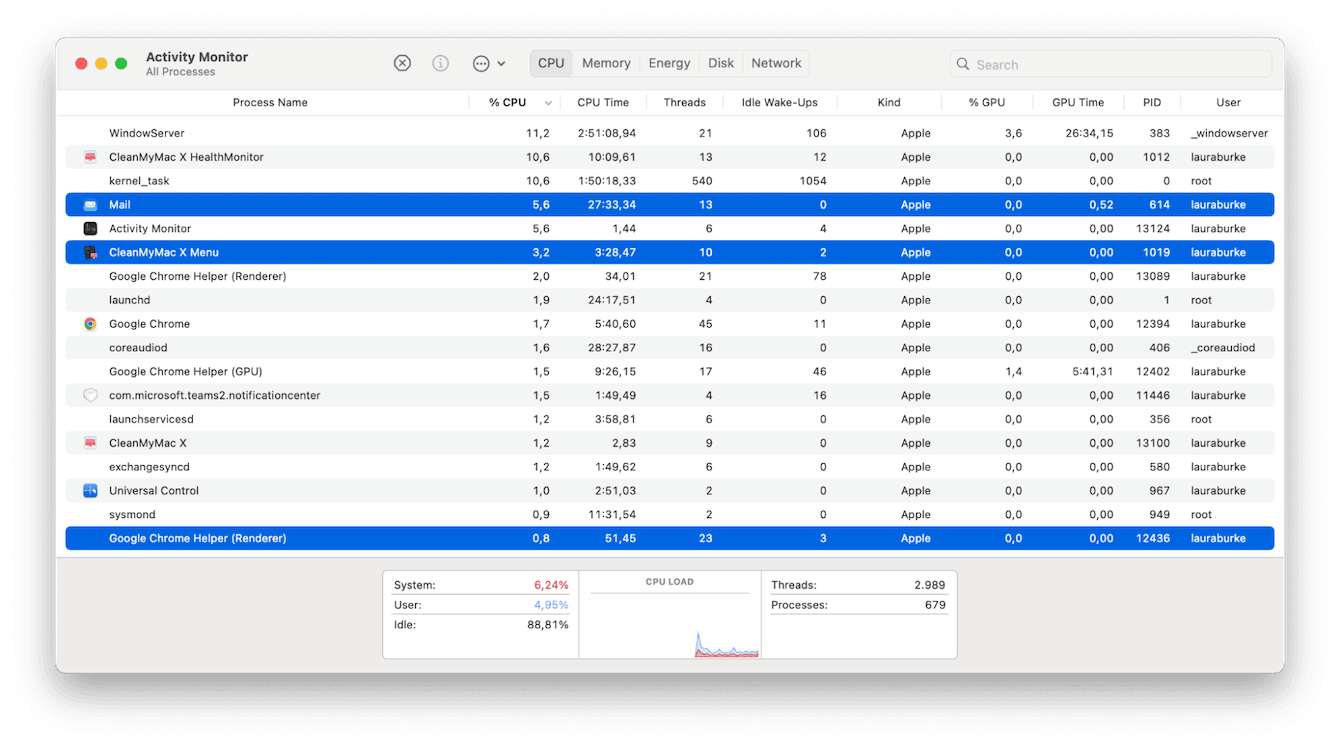Switch to the Memory tab
Screen dimensions: 1340x747
pyautogui.click(x=606, y=62)
